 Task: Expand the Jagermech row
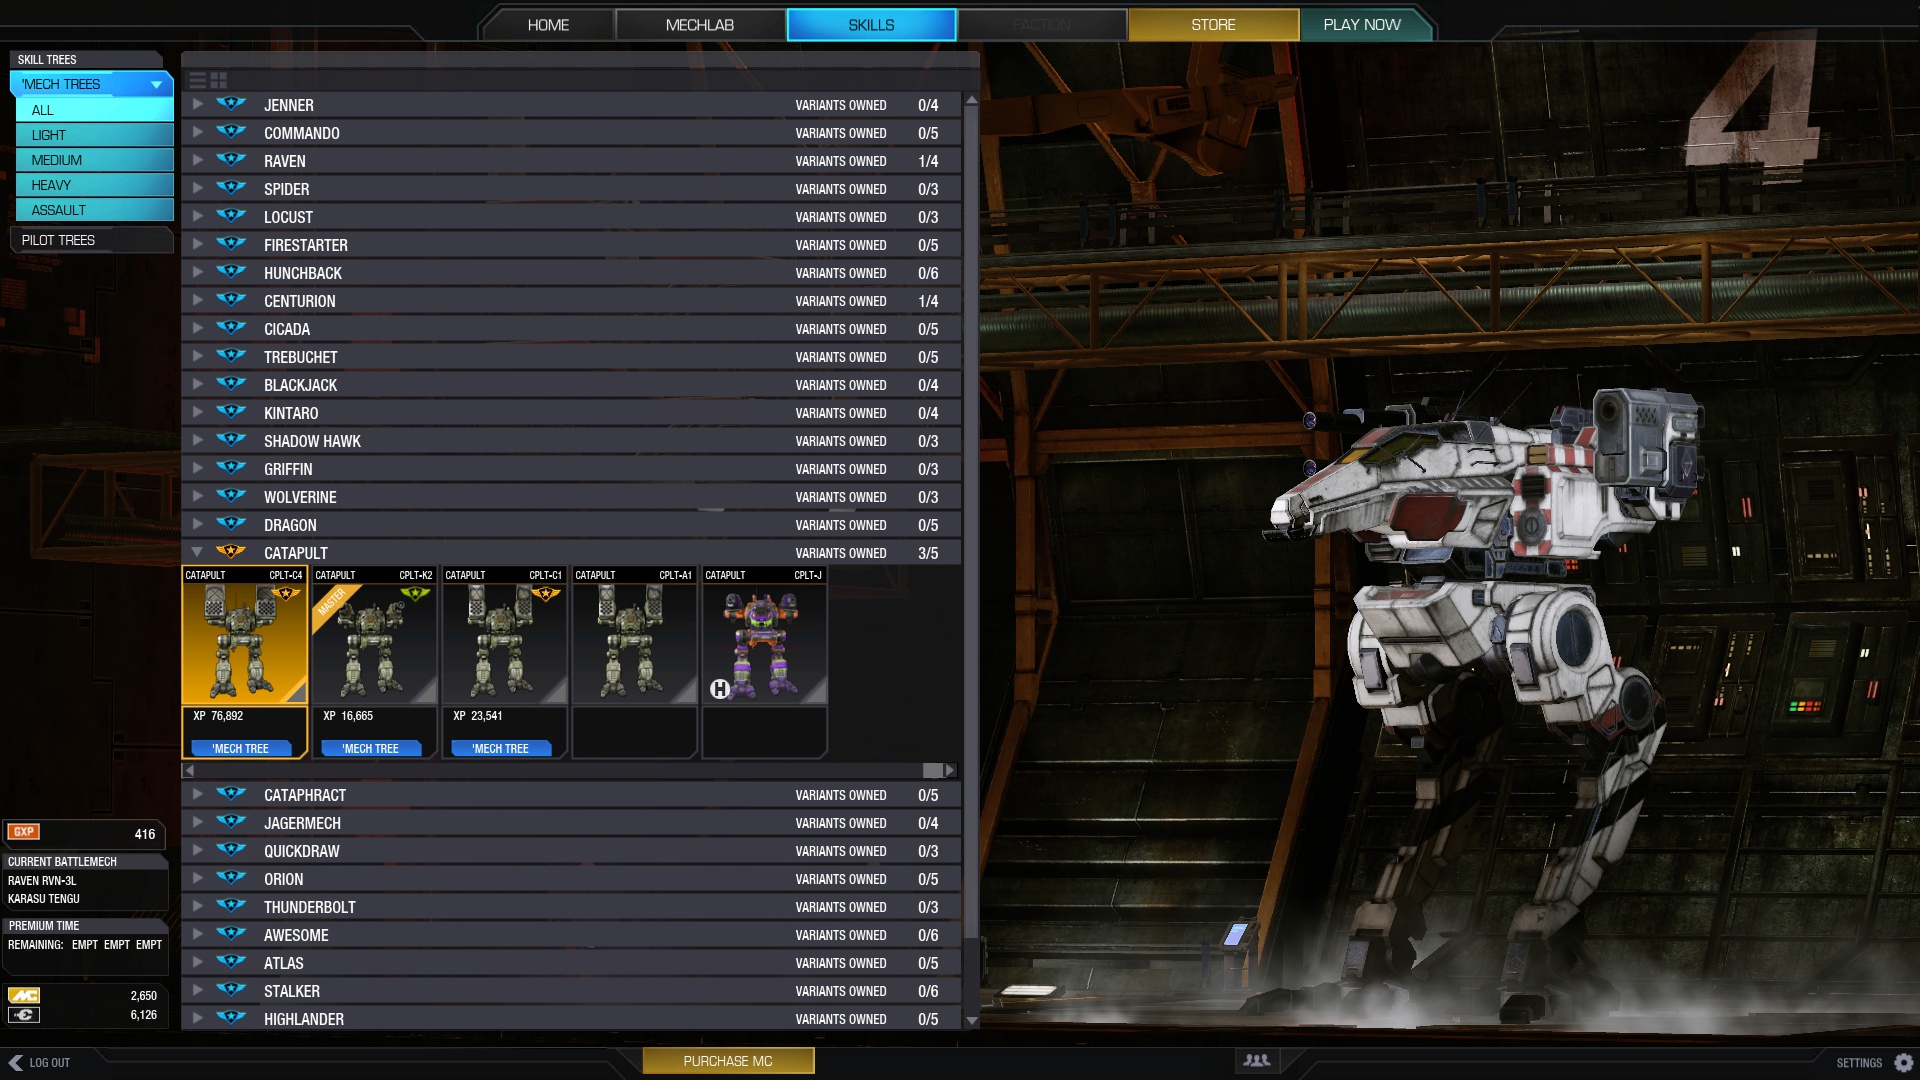pos(197,822)
